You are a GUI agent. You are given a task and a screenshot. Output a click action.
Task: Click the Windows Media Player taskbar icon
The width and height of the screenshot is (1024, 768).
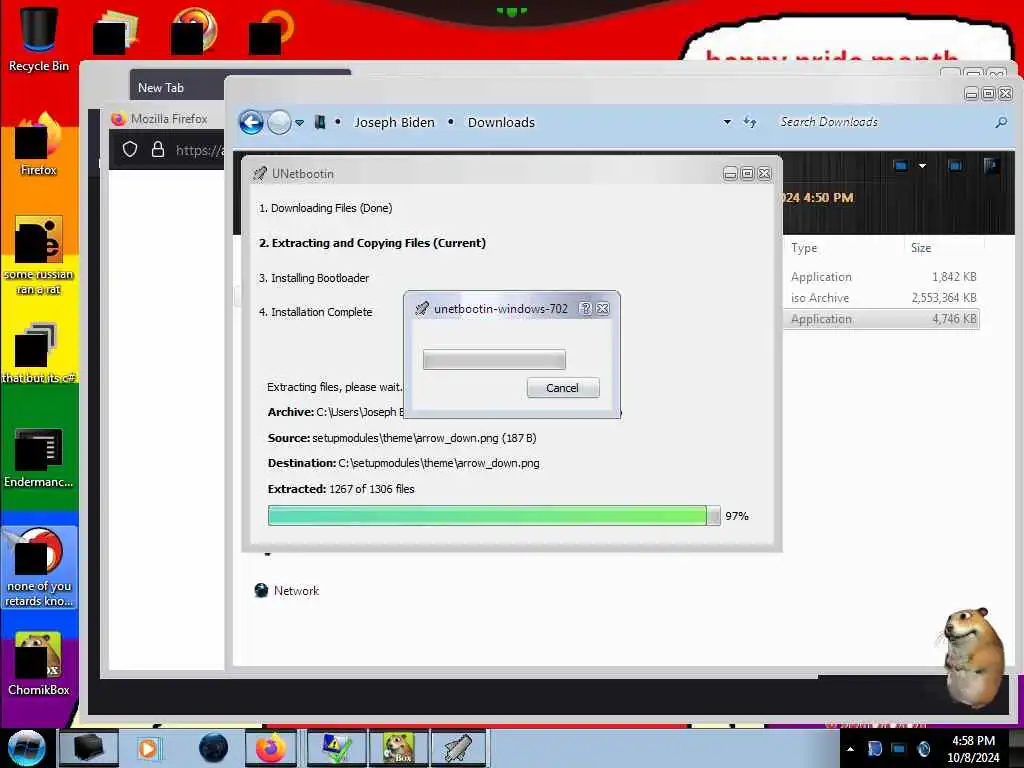click(x=148, y=748)
